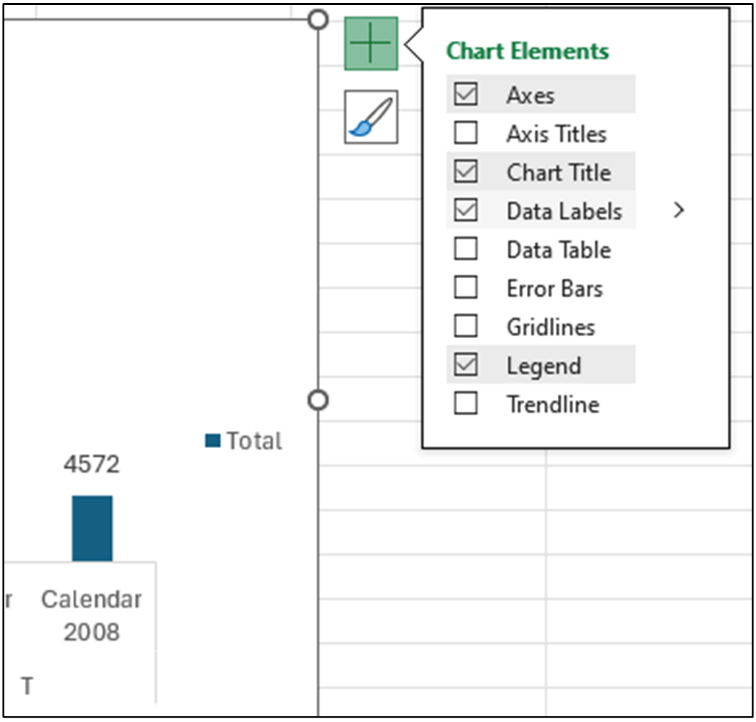The image size is (756, 722).
Task: Check the Trendline checkbox
Action: tap(466, 403)
